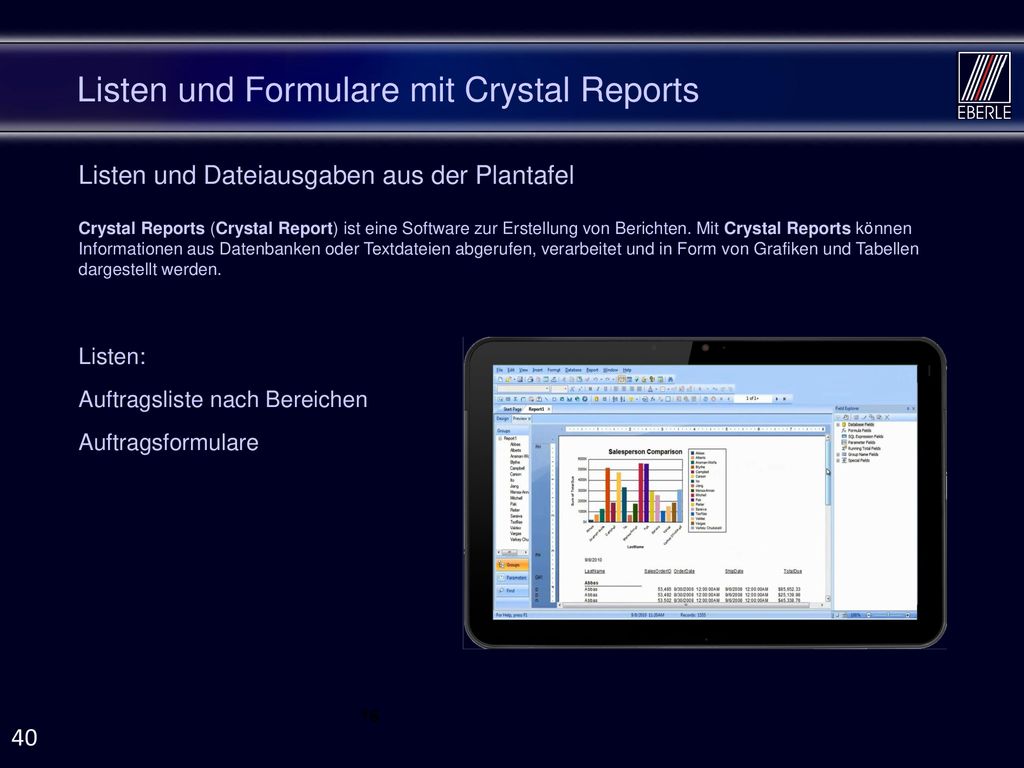Viewport: 1024px width, 768px height.
Task: Click the Italic formatting icon
Action: (598, 389)
